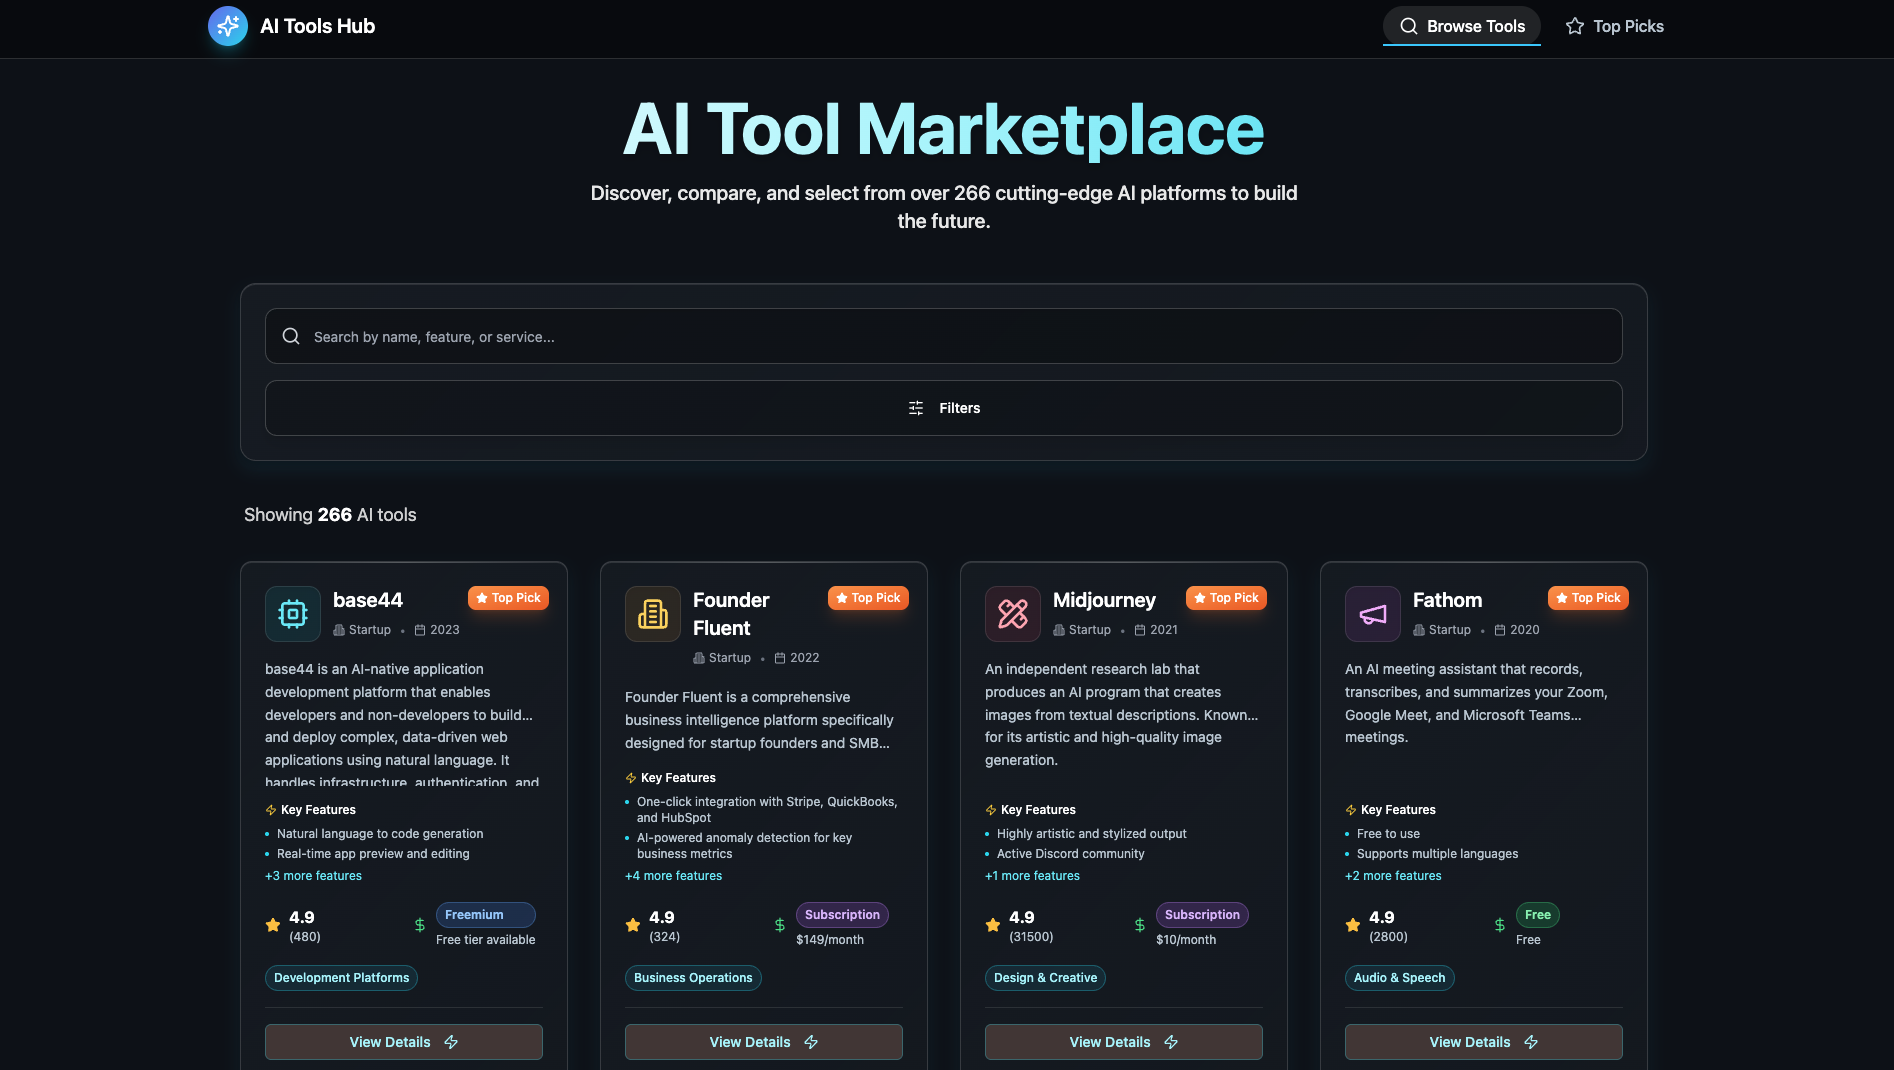This screenshot has height=1070, width=1894.
Task: Click 'Active Discord community' feature
Action: coord(1070,854)
